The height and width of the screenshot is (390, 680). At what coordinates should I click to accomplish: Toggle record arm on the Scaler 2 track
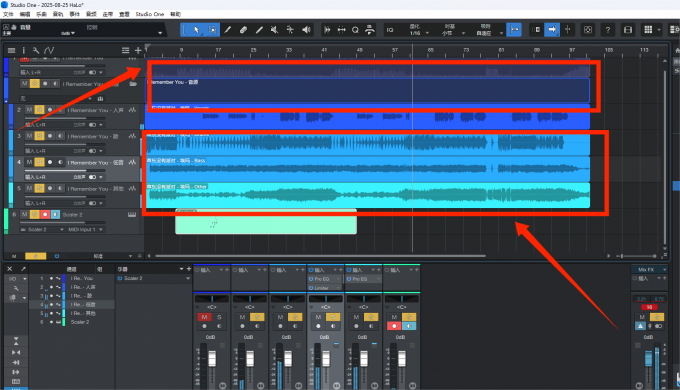click(x=45, y=215)
